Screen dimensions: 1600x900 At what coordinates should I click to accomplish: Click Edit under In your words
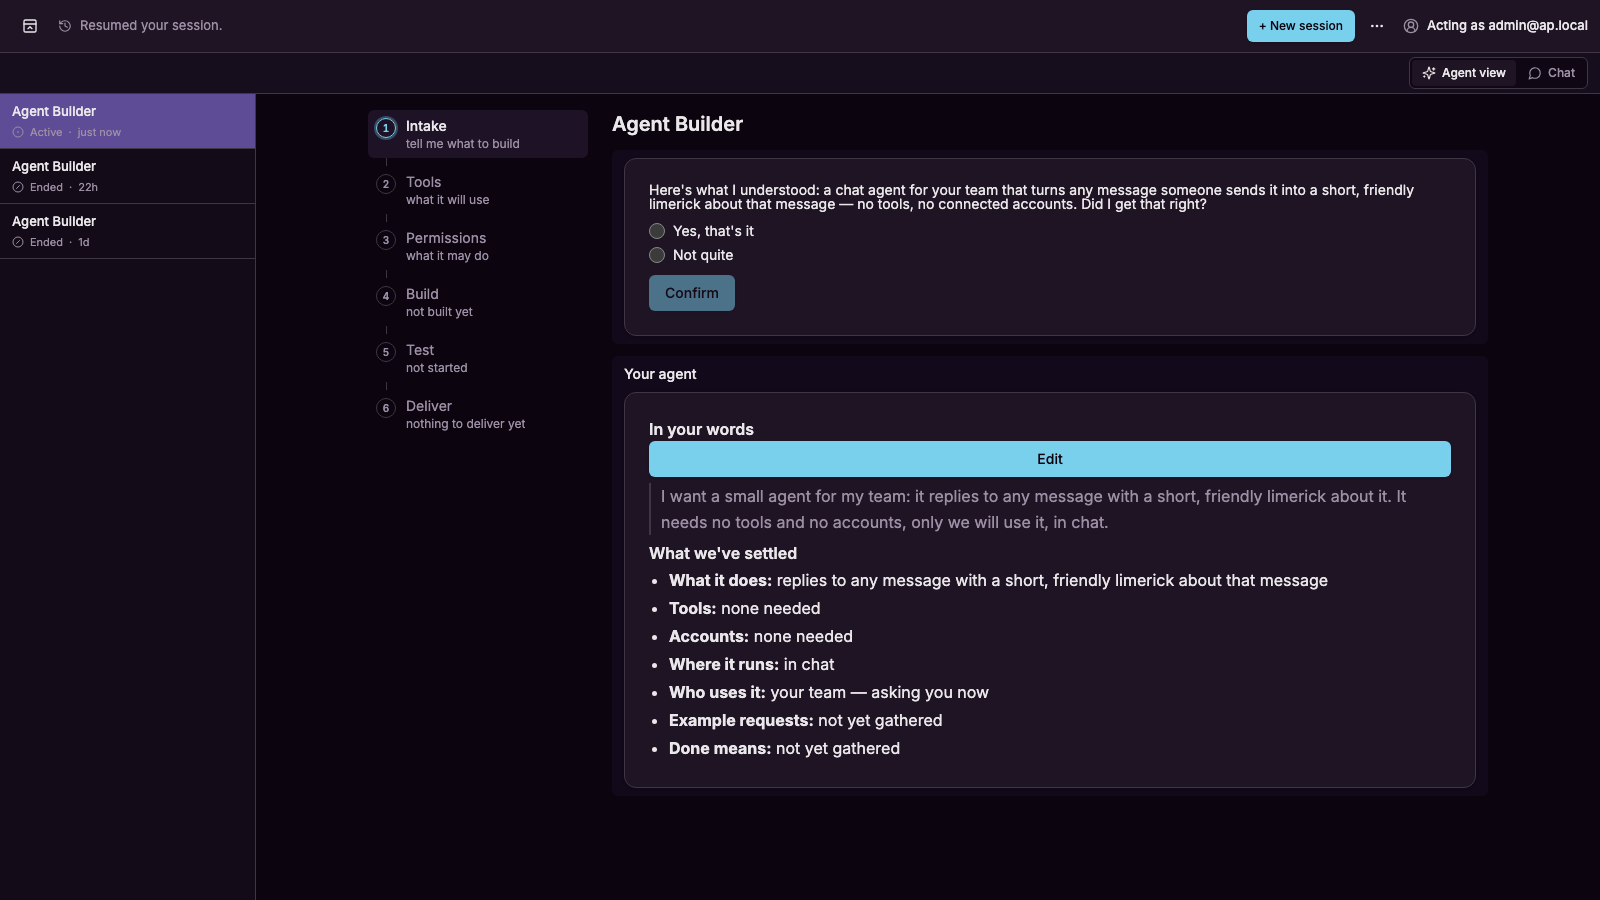(x=1050, y=459)
